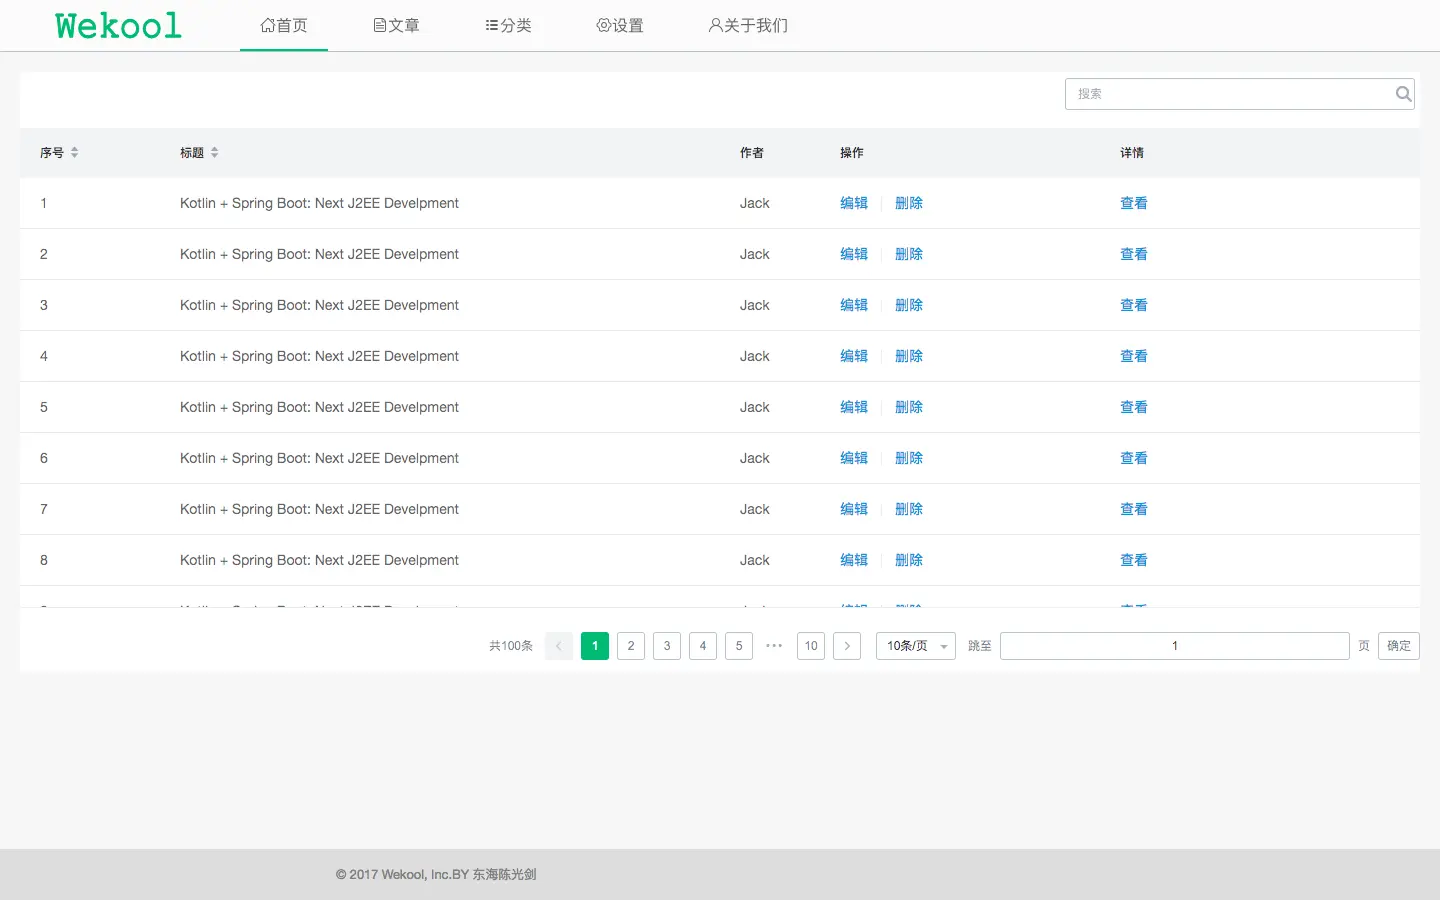Open the 首页 home tab
The width and height of the screenshot is (1440, 900).
tap(284, 25)
